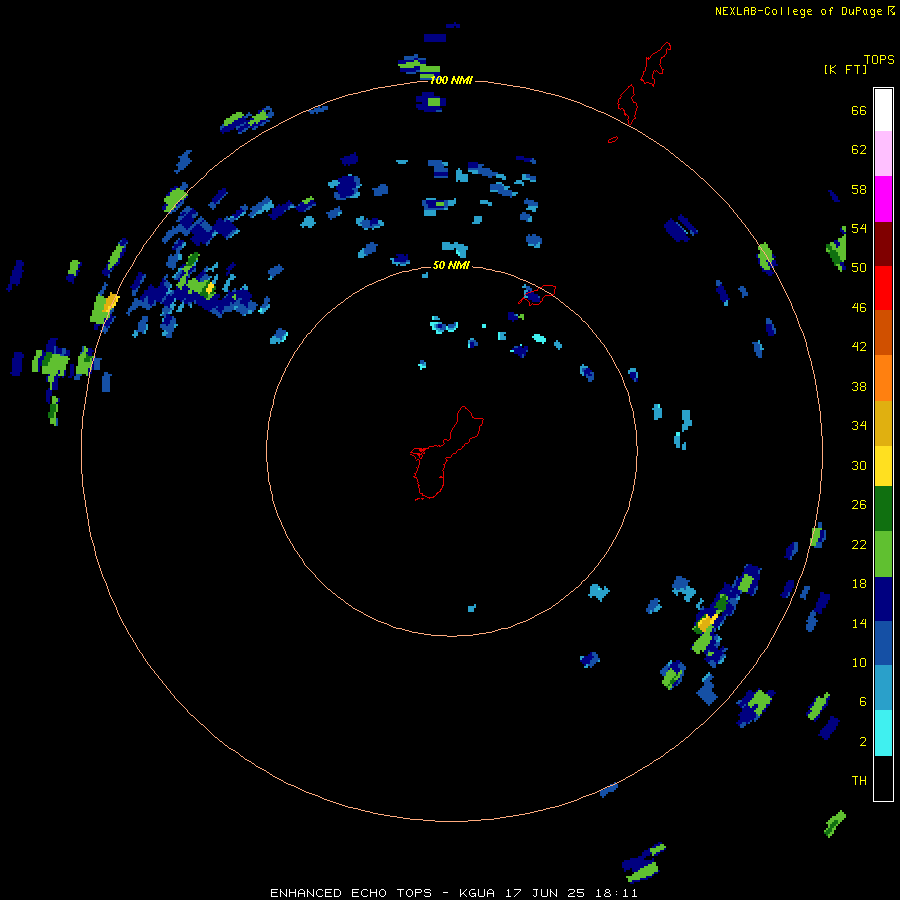Click the ENHANCED ECHO TOPS caption text
900x900 pixels.
pos(351,893)
